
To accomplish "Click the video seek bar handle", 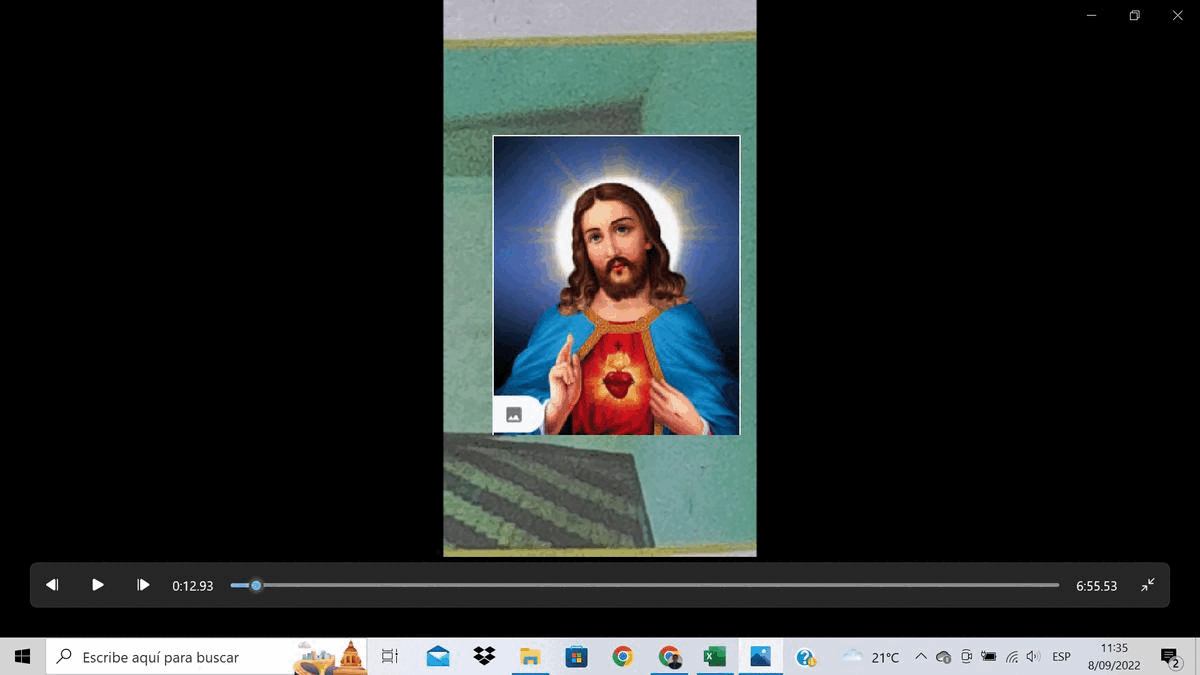I will tap(256, 585).
